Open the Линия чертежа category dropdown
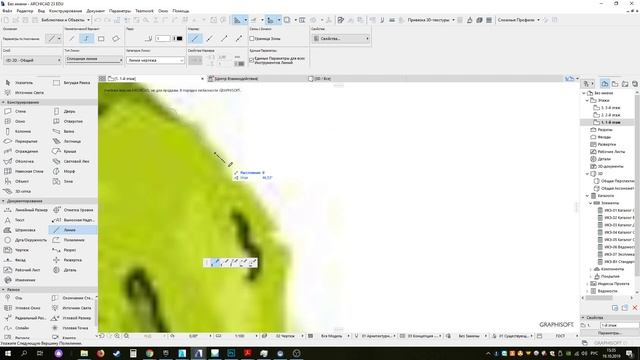The width and height of the screenshot is (640, 360). click(155, 60)
